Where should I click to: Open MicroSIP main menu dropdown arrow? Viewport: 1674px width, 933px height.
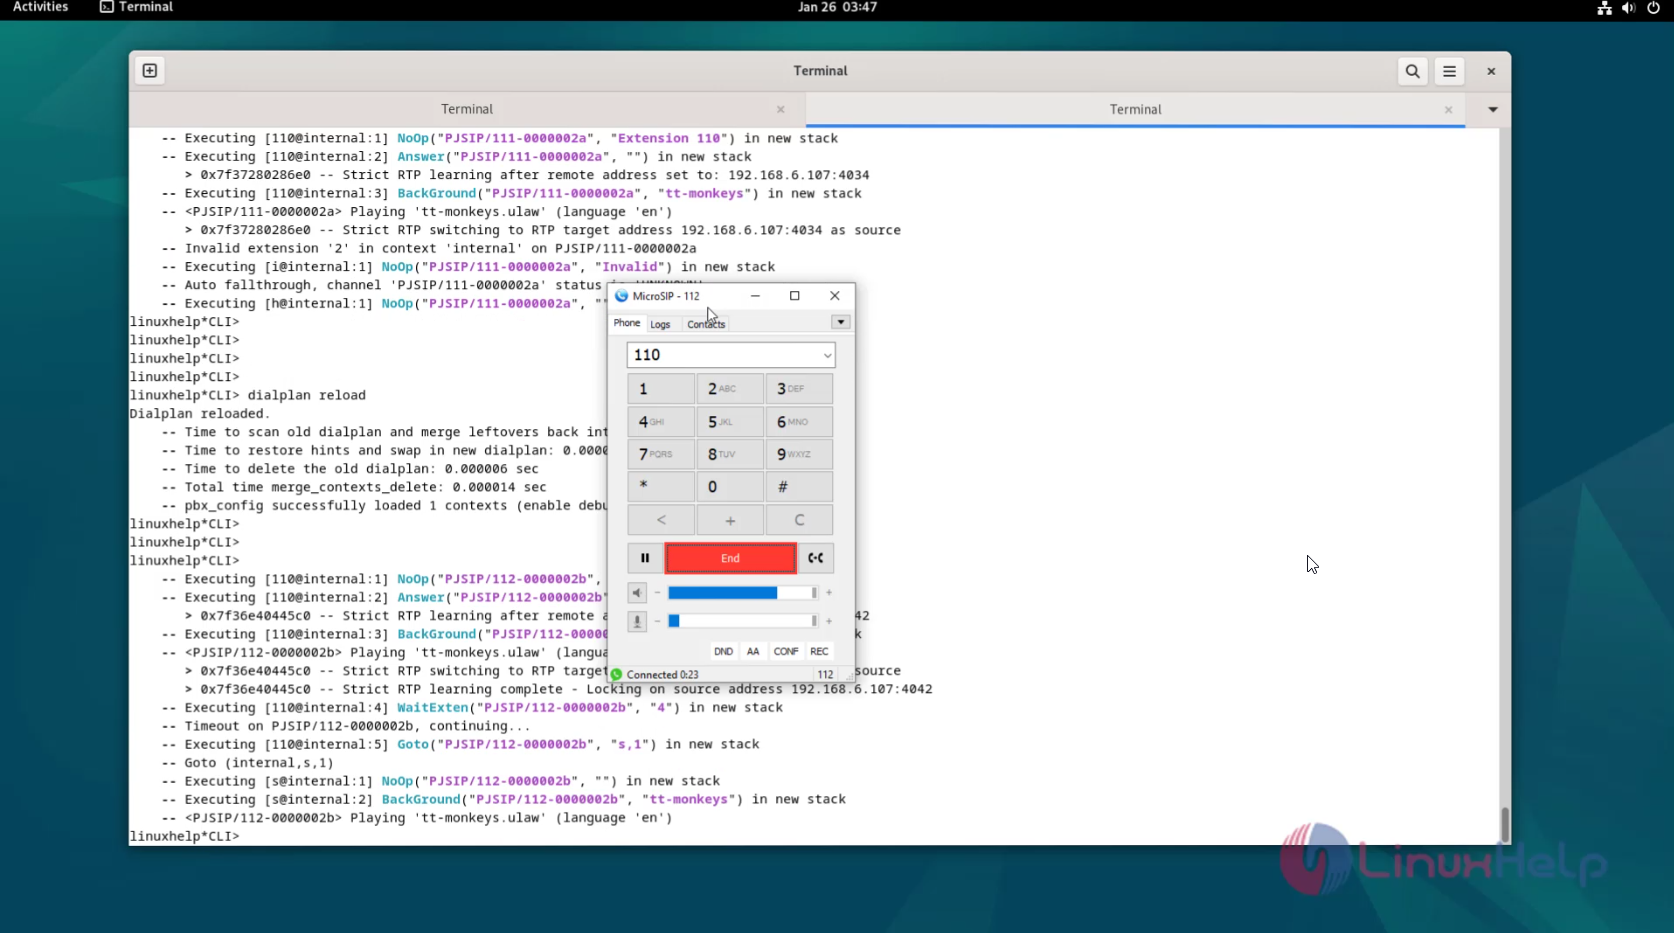click(841, 322)
